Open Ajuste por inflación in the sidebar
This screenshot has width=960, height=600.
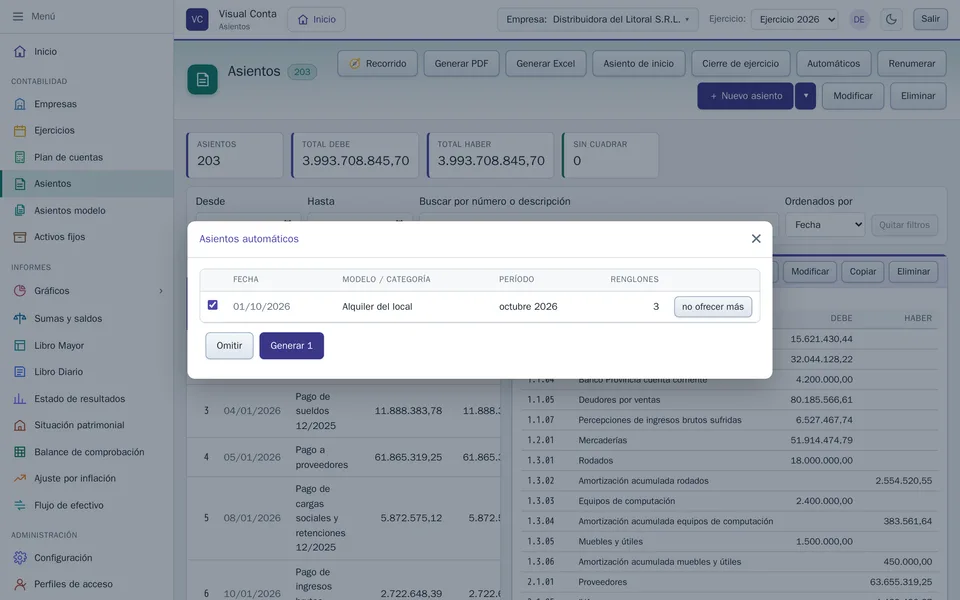(x=87, y=478)
